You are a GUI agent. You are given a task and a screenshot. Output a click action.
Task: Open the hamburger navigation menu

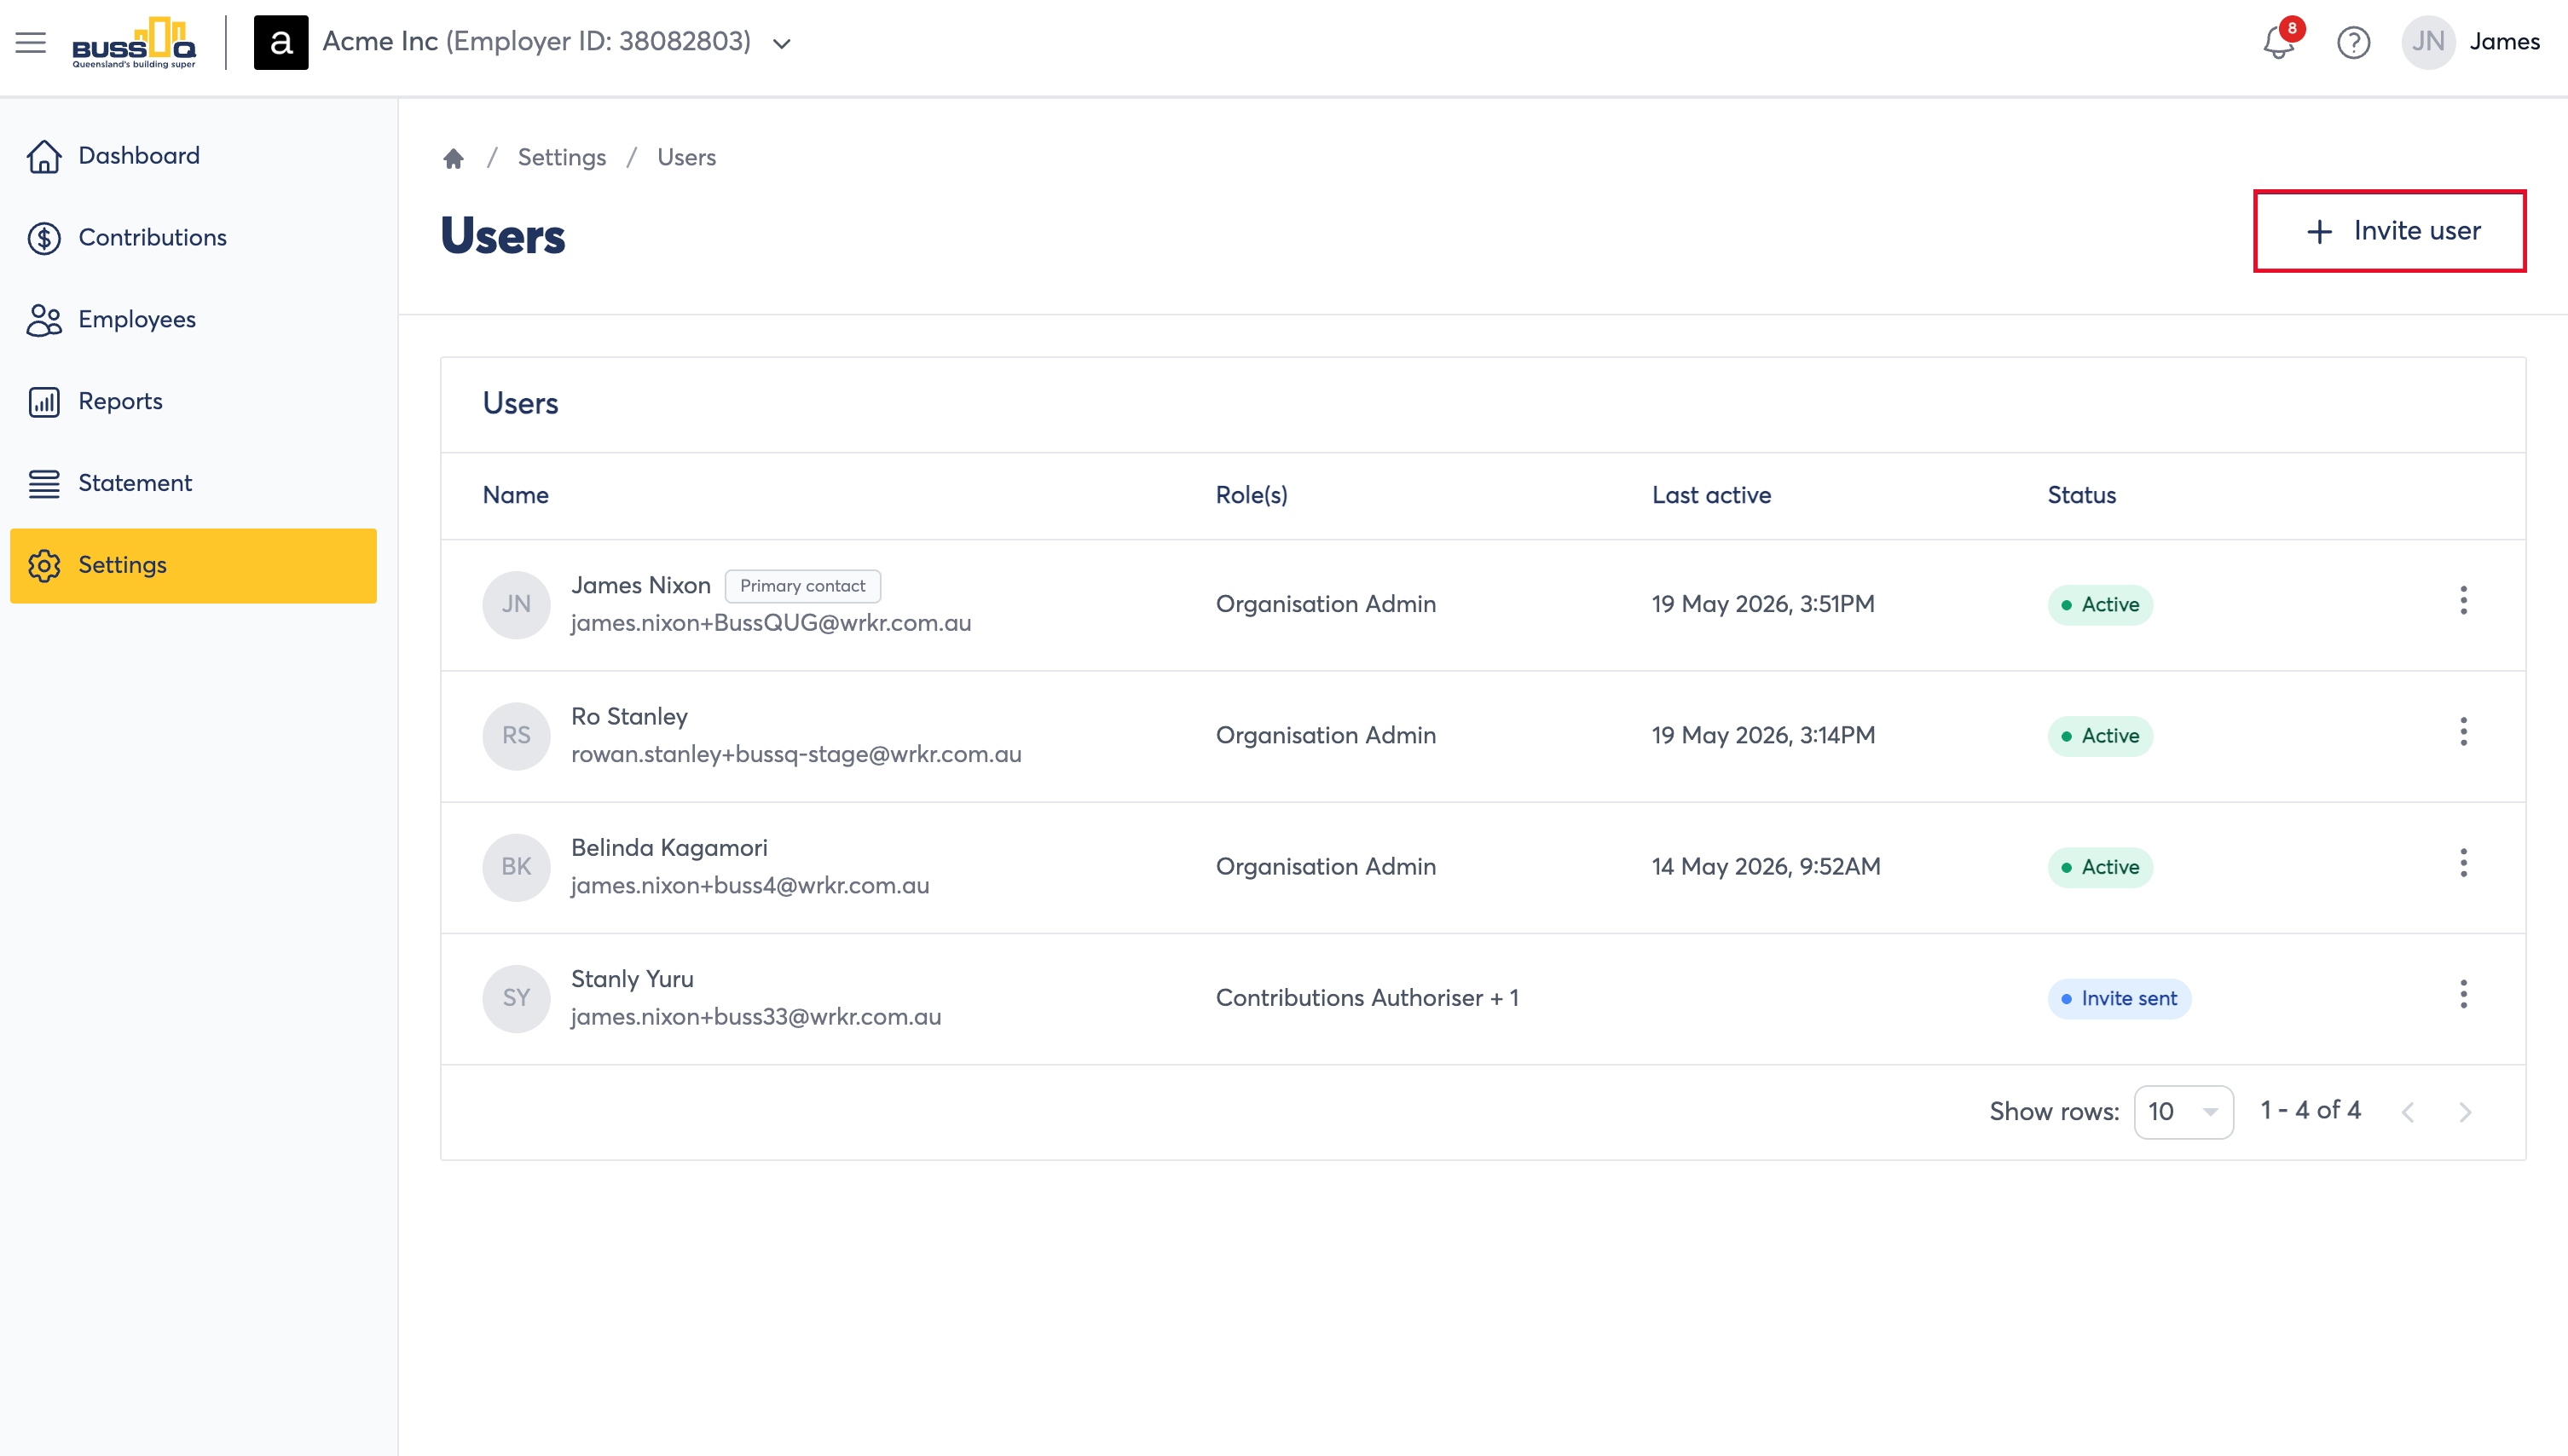click(x=31, y=42)
